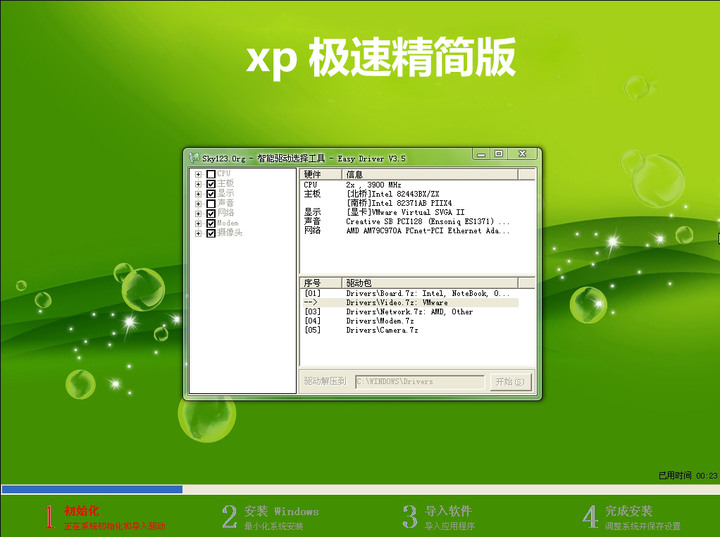Viewport: 720px width, 537px height.
Task: Click the [北桥]Intel 82443BX/ZX entry
Action: [x=393, y=194]
